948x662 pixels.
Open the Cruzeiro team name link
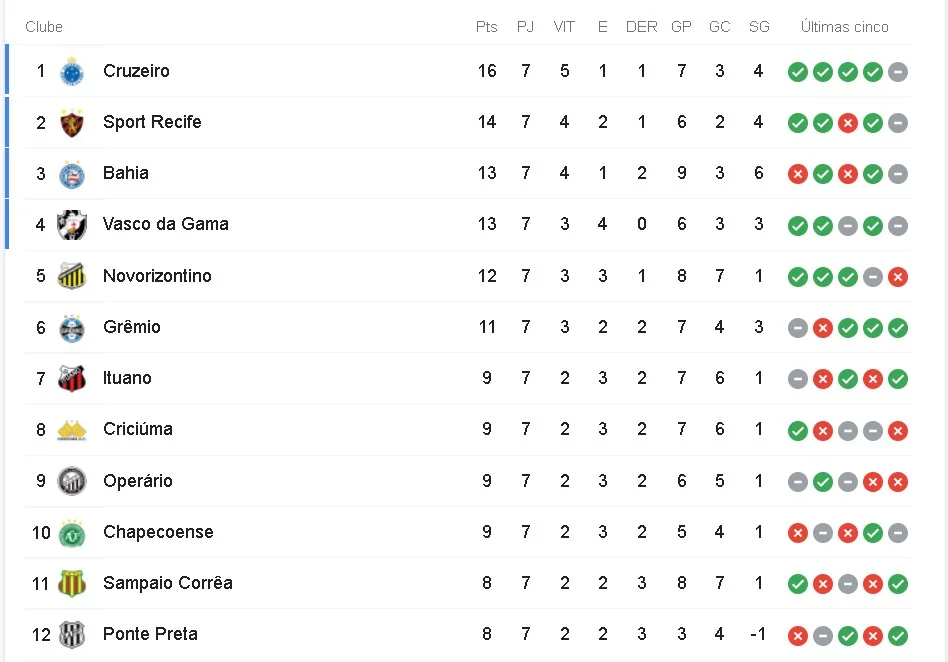click(x=136, y=71)
